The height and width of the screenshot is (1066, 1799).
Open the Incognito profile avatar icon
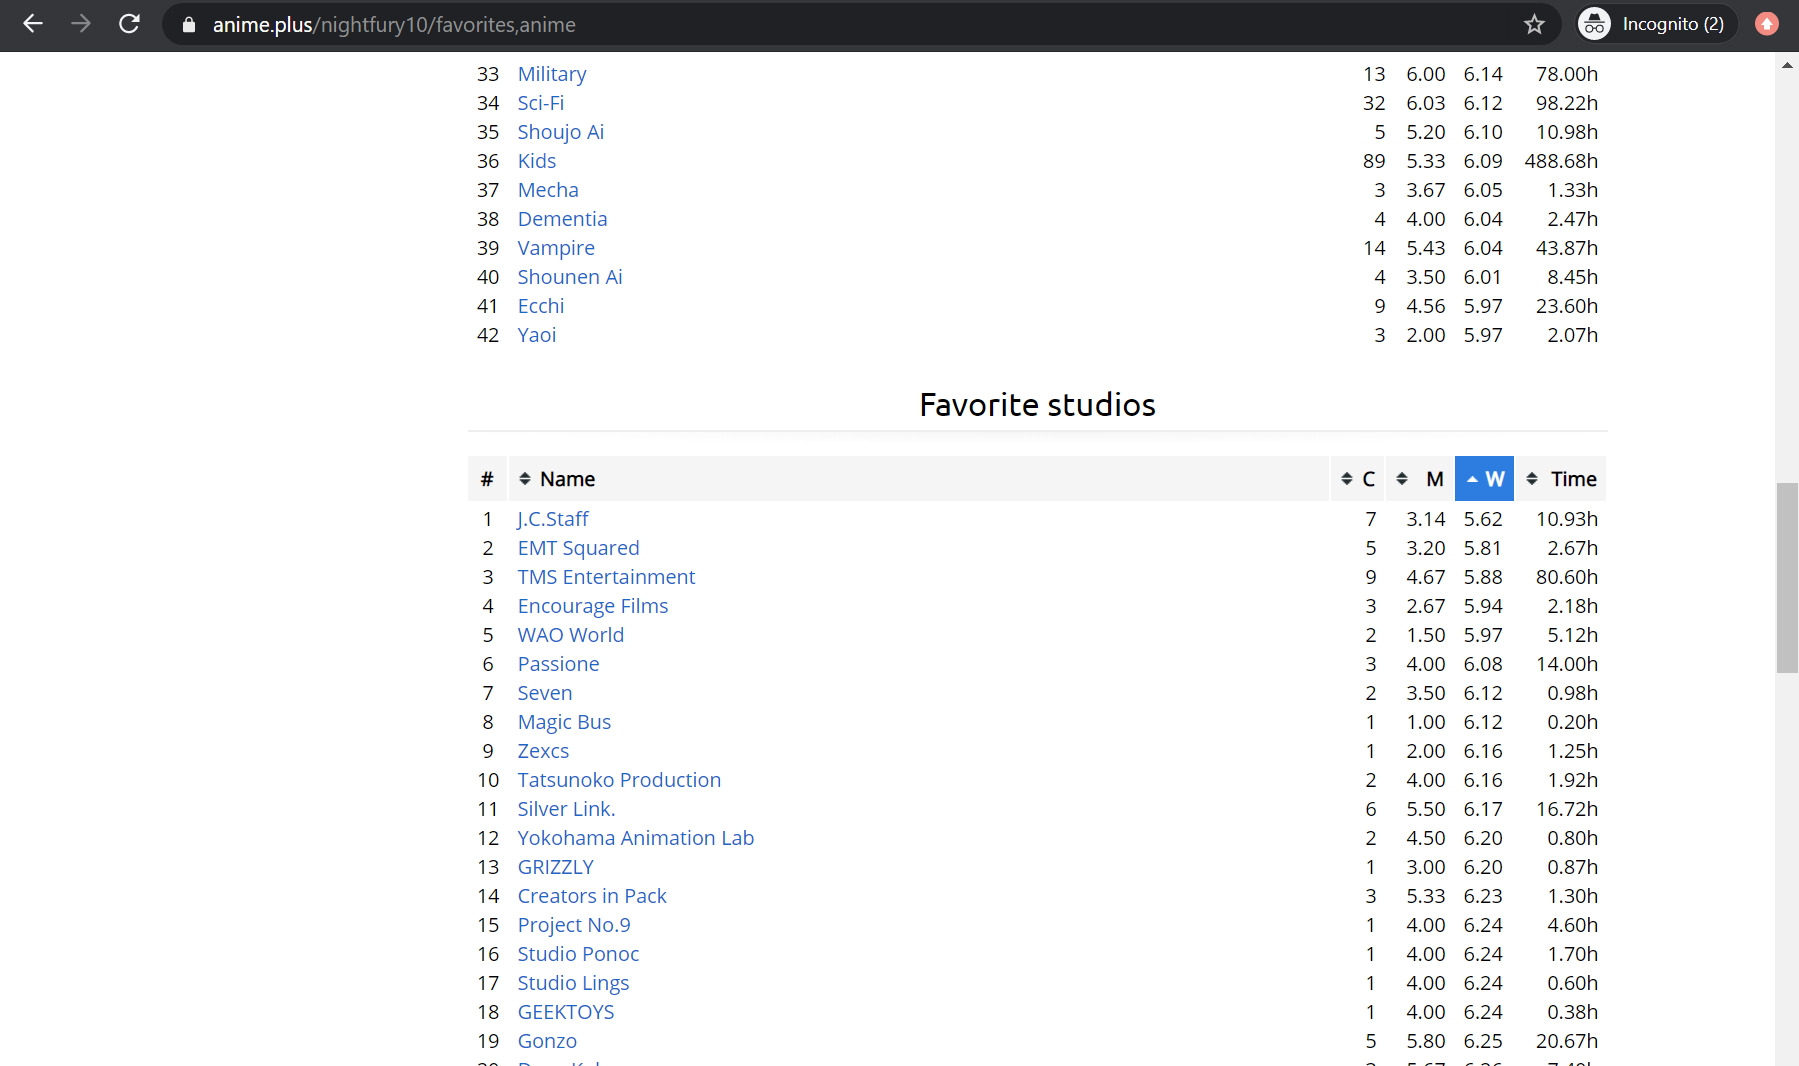[1594, 23]
